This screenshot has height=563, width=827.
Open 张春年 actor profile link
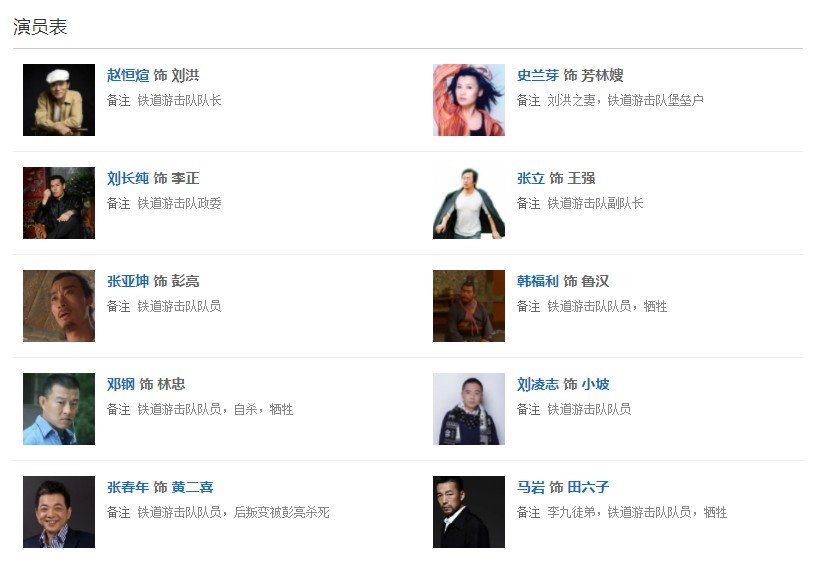(x=128, y=487)
